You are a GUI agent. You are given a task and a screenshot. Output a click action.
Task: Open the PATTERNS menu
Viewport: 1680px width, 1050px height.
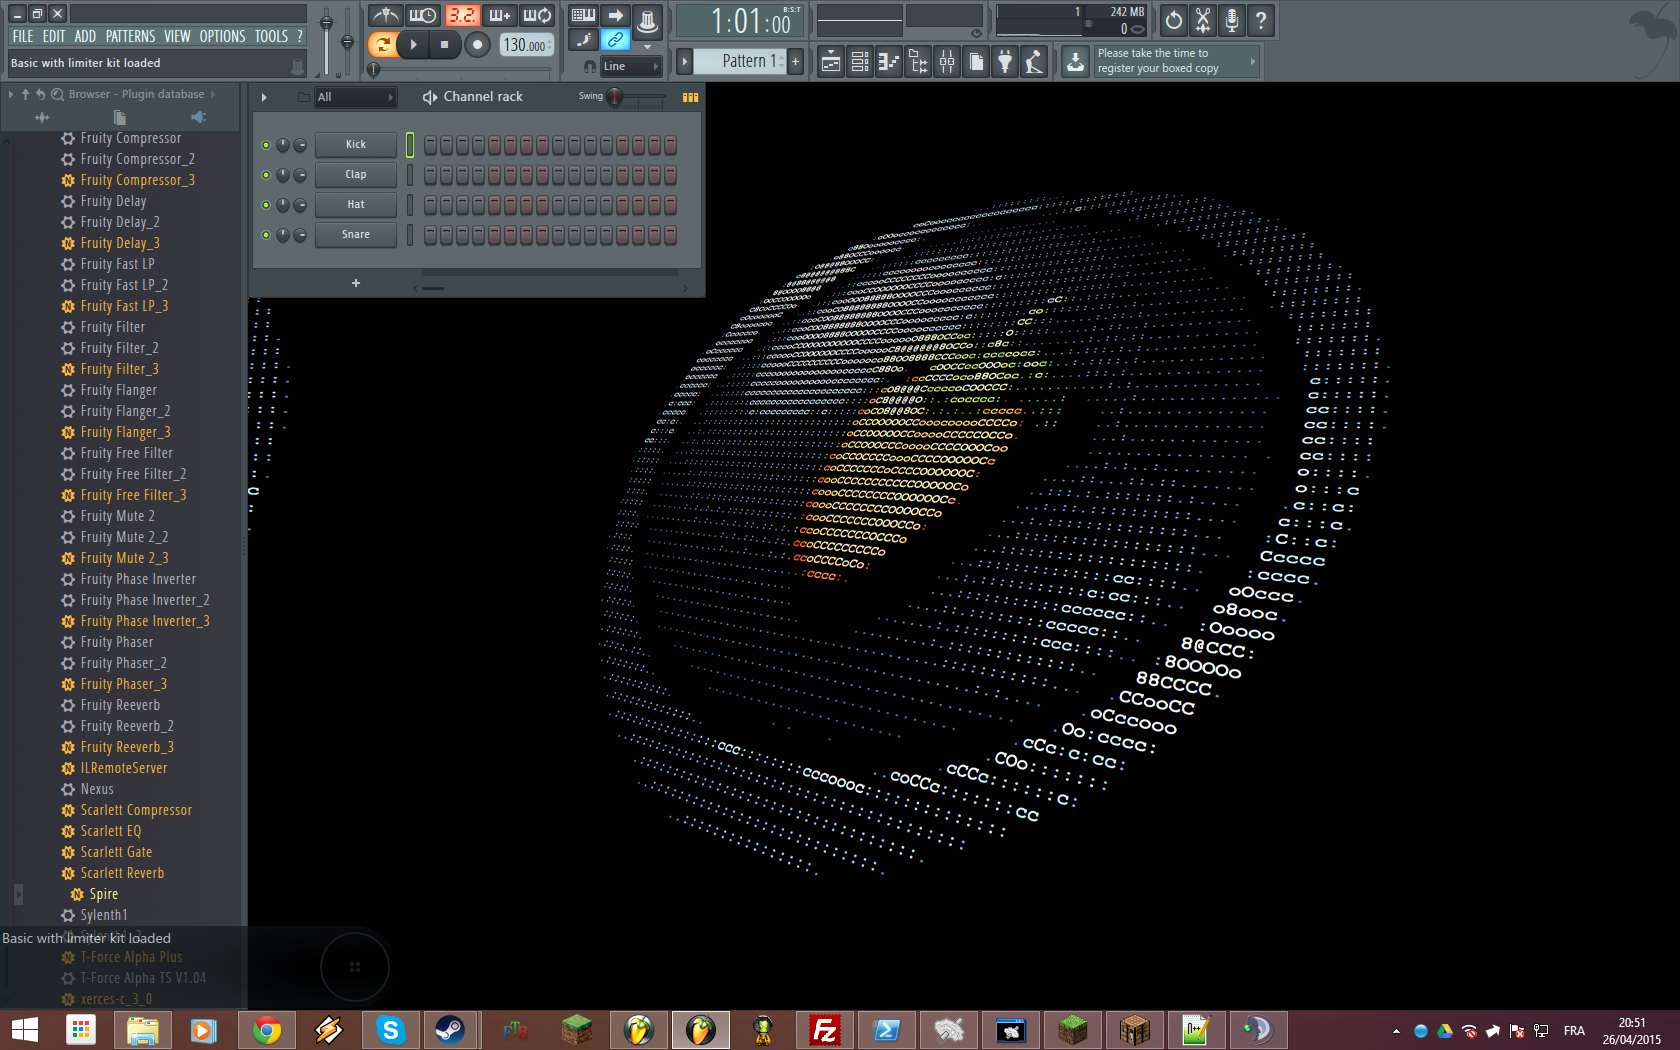[x=130, y=36]
